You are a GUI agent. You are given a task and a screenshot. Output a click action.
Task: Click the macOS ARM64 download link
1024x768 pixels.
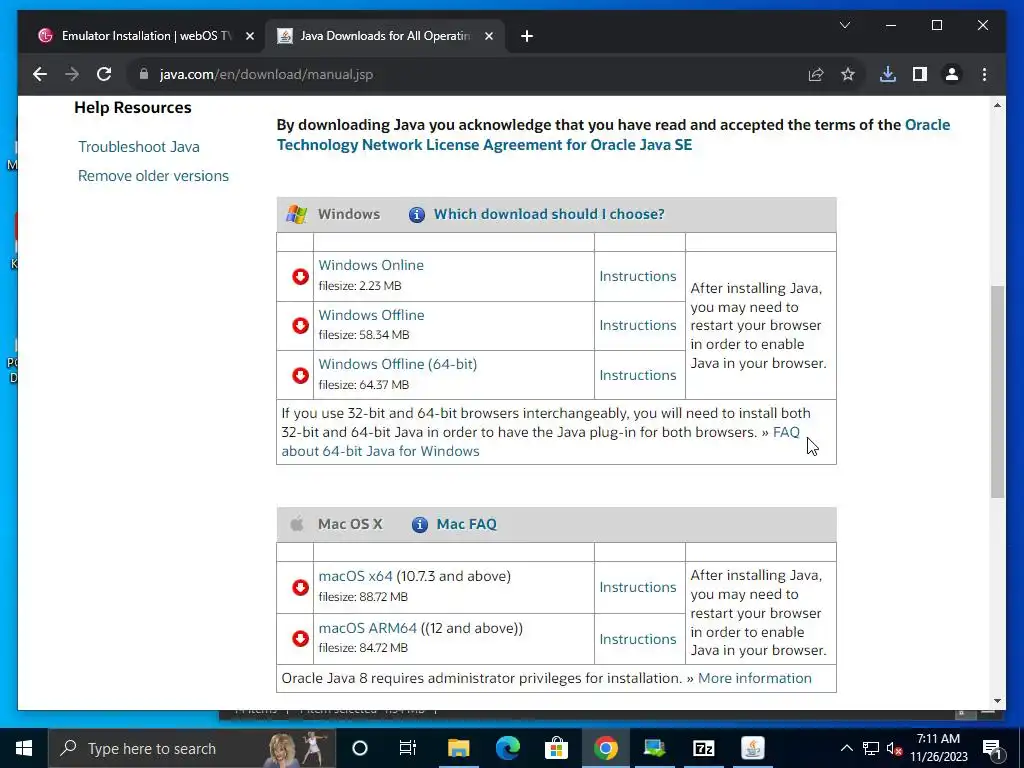tap(368, 628)
